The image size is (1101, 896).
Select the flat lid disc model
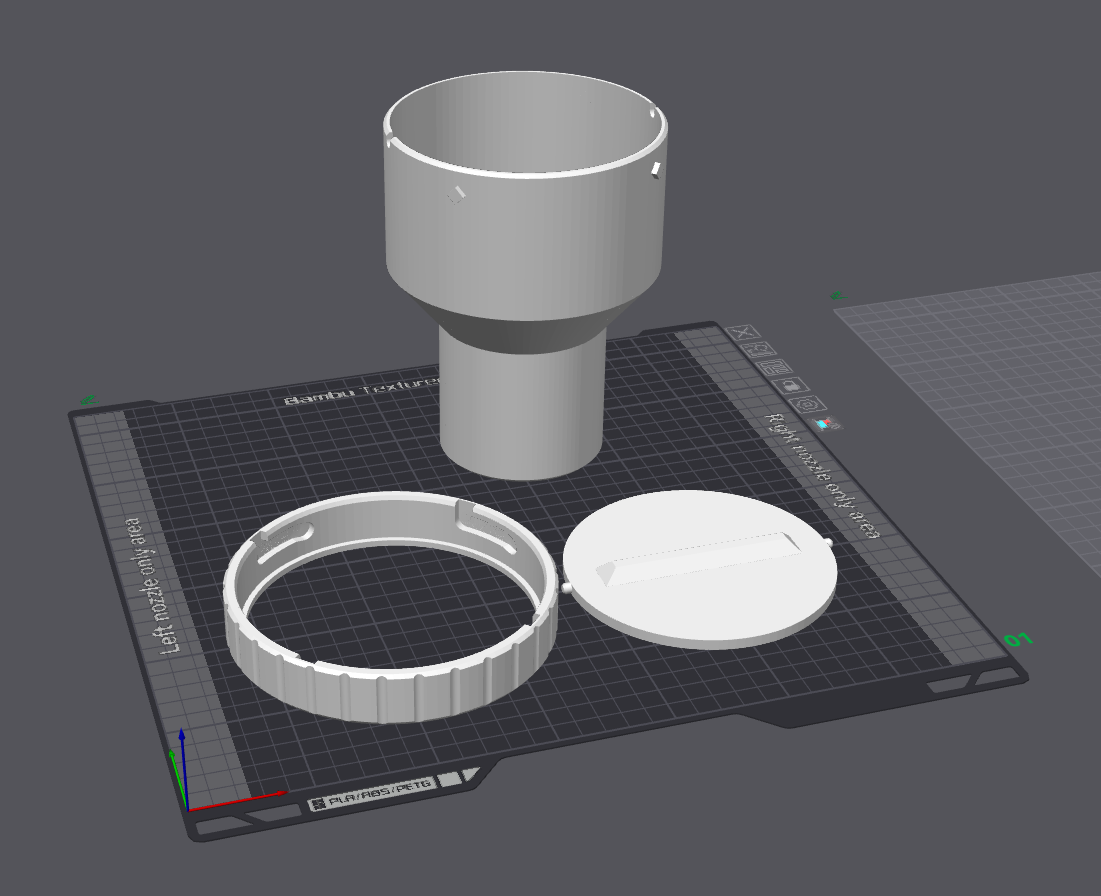coord(700,569)
